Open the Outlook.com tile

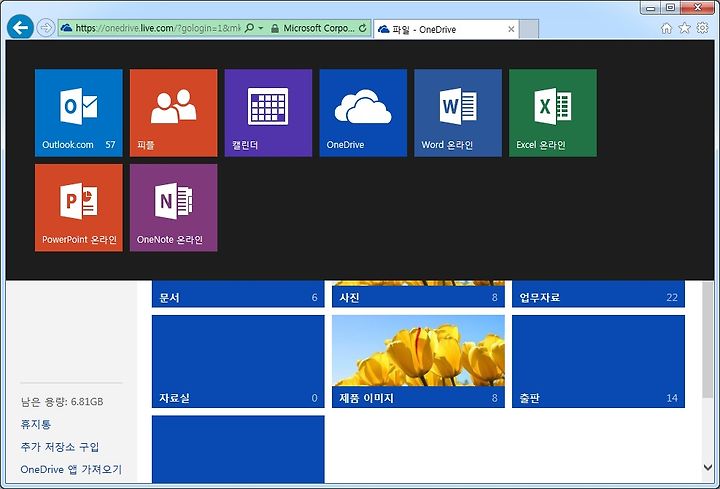tap(79, 113)
